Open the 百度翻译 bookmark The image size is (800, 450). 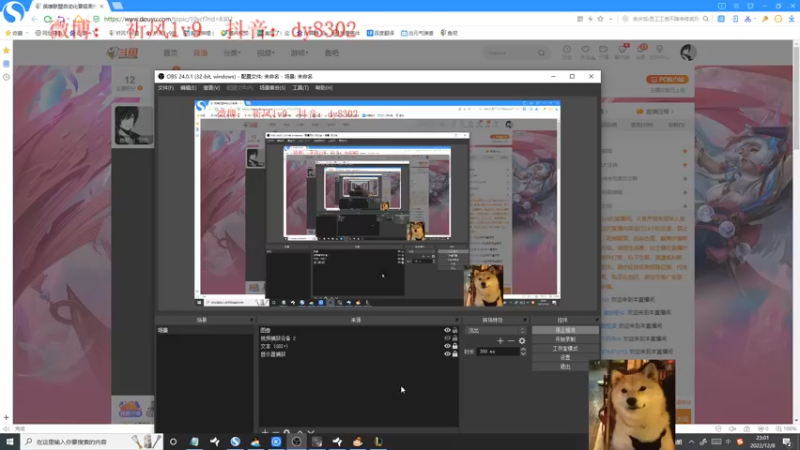381,33
